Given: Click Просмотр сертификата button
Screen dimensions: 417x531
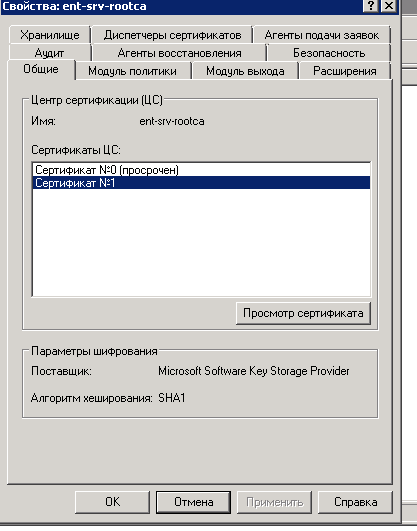Looking at the screenshot, I should click(303, 313).
